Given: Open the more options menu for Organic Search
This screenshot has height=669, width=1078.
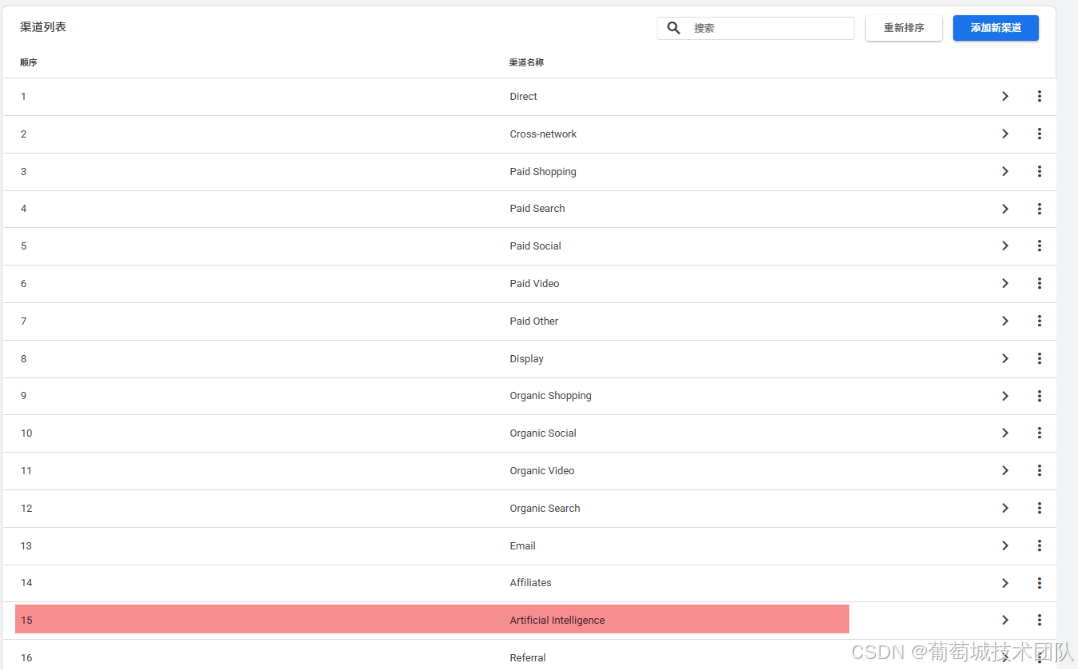Looking at the screenshot, I should click(x=1039, y=507).
